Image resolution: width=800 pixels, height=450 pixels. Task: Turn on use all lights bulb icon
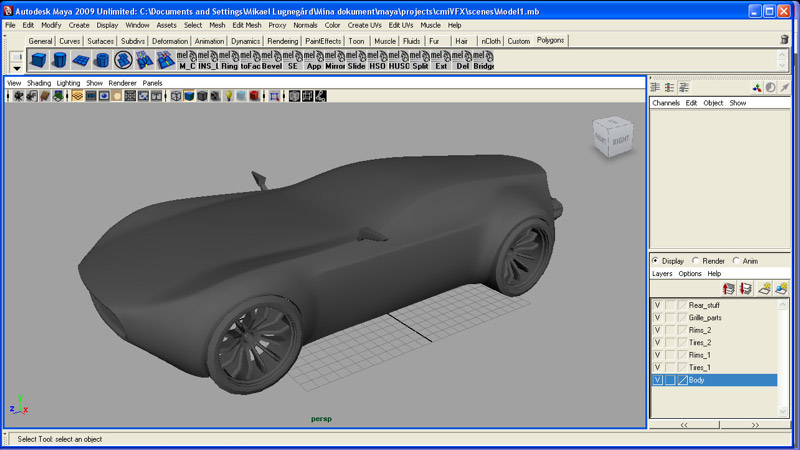point(229,96)
